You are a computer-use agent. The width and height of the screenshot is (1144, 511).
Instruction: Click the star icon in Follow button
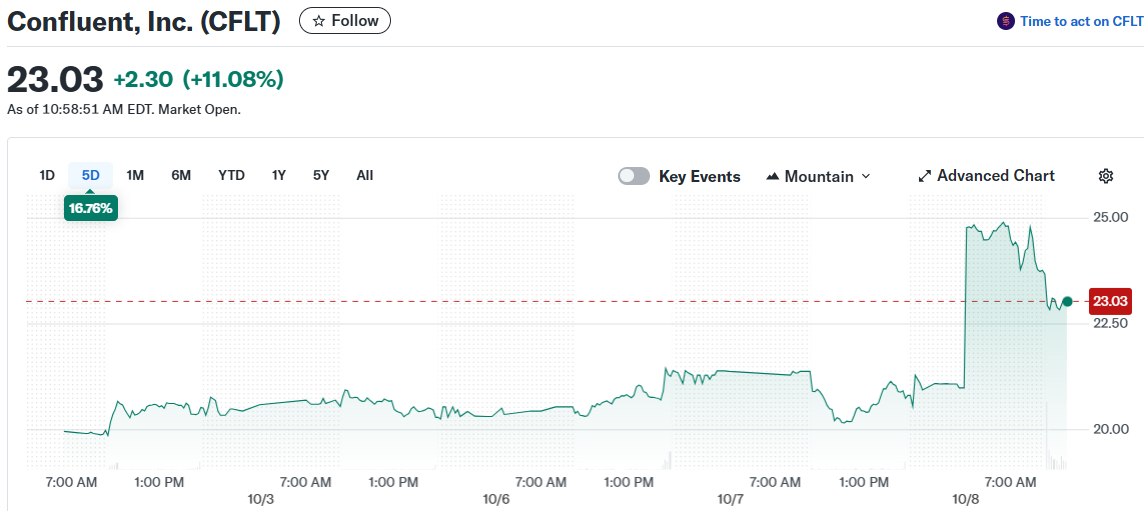tap(319, 21)
